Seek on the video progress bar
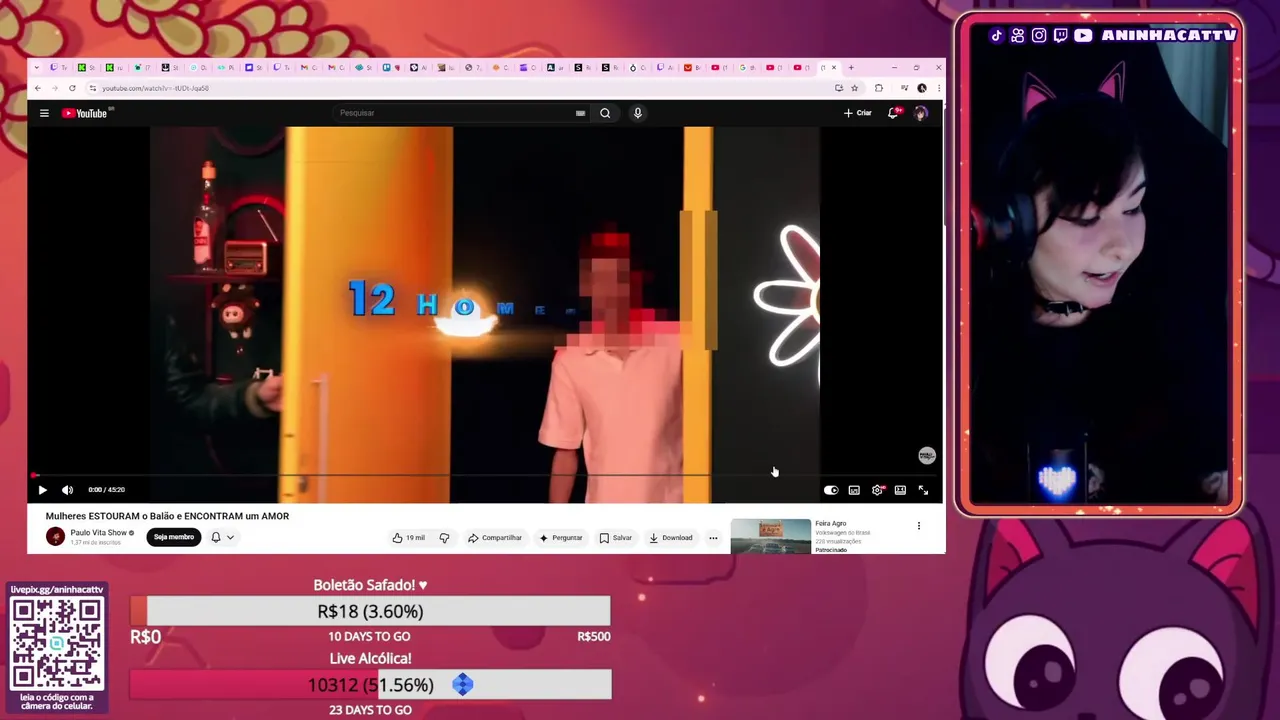The height and width of the screenshot is (720, 1280). point(485,476)
